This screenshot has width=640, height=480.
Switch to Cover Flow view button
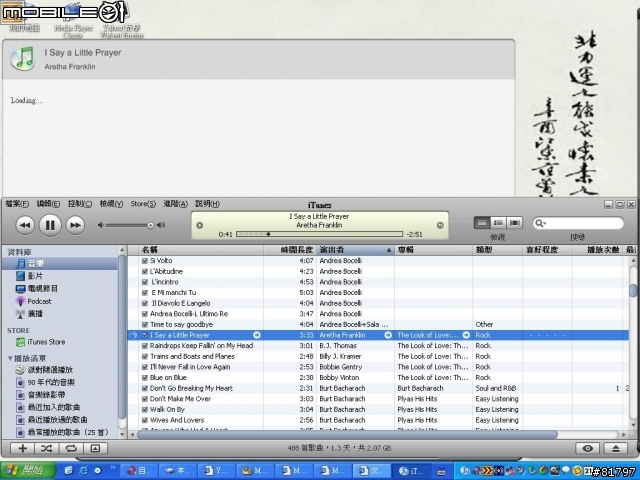514,223
